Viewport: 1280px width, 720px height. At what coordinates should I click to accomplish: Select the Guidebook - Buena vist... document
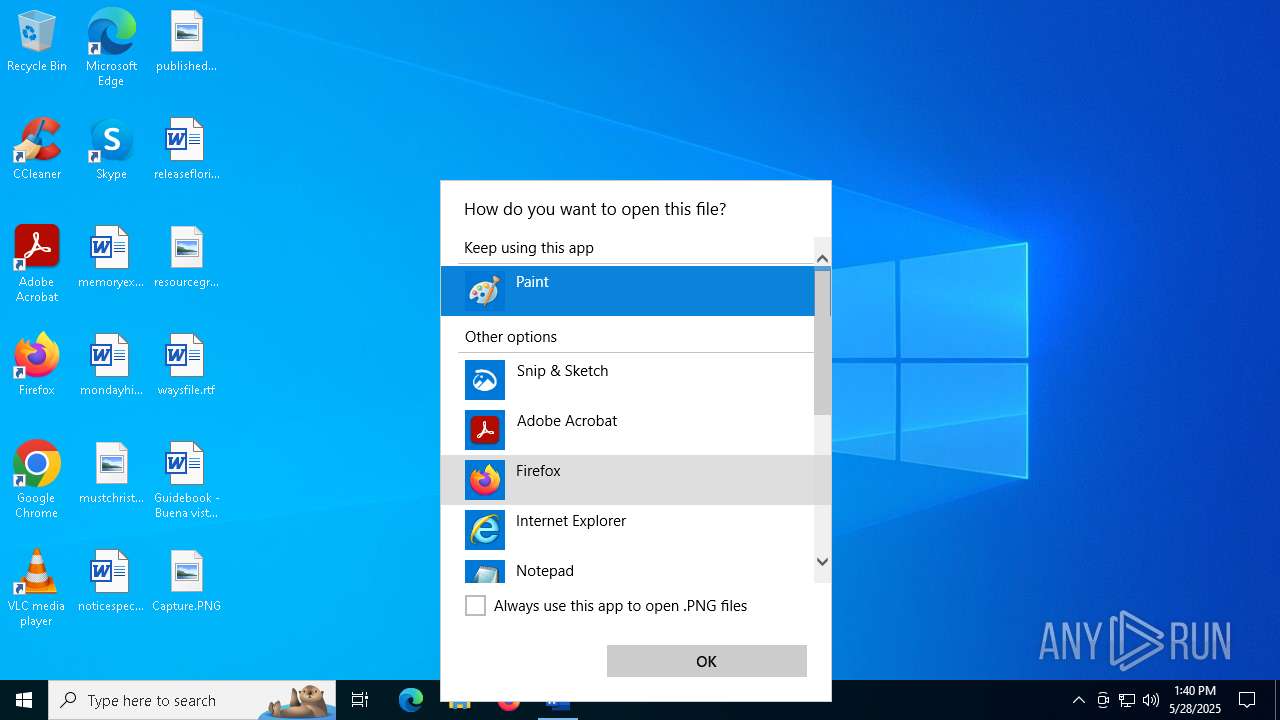(186, 480)
